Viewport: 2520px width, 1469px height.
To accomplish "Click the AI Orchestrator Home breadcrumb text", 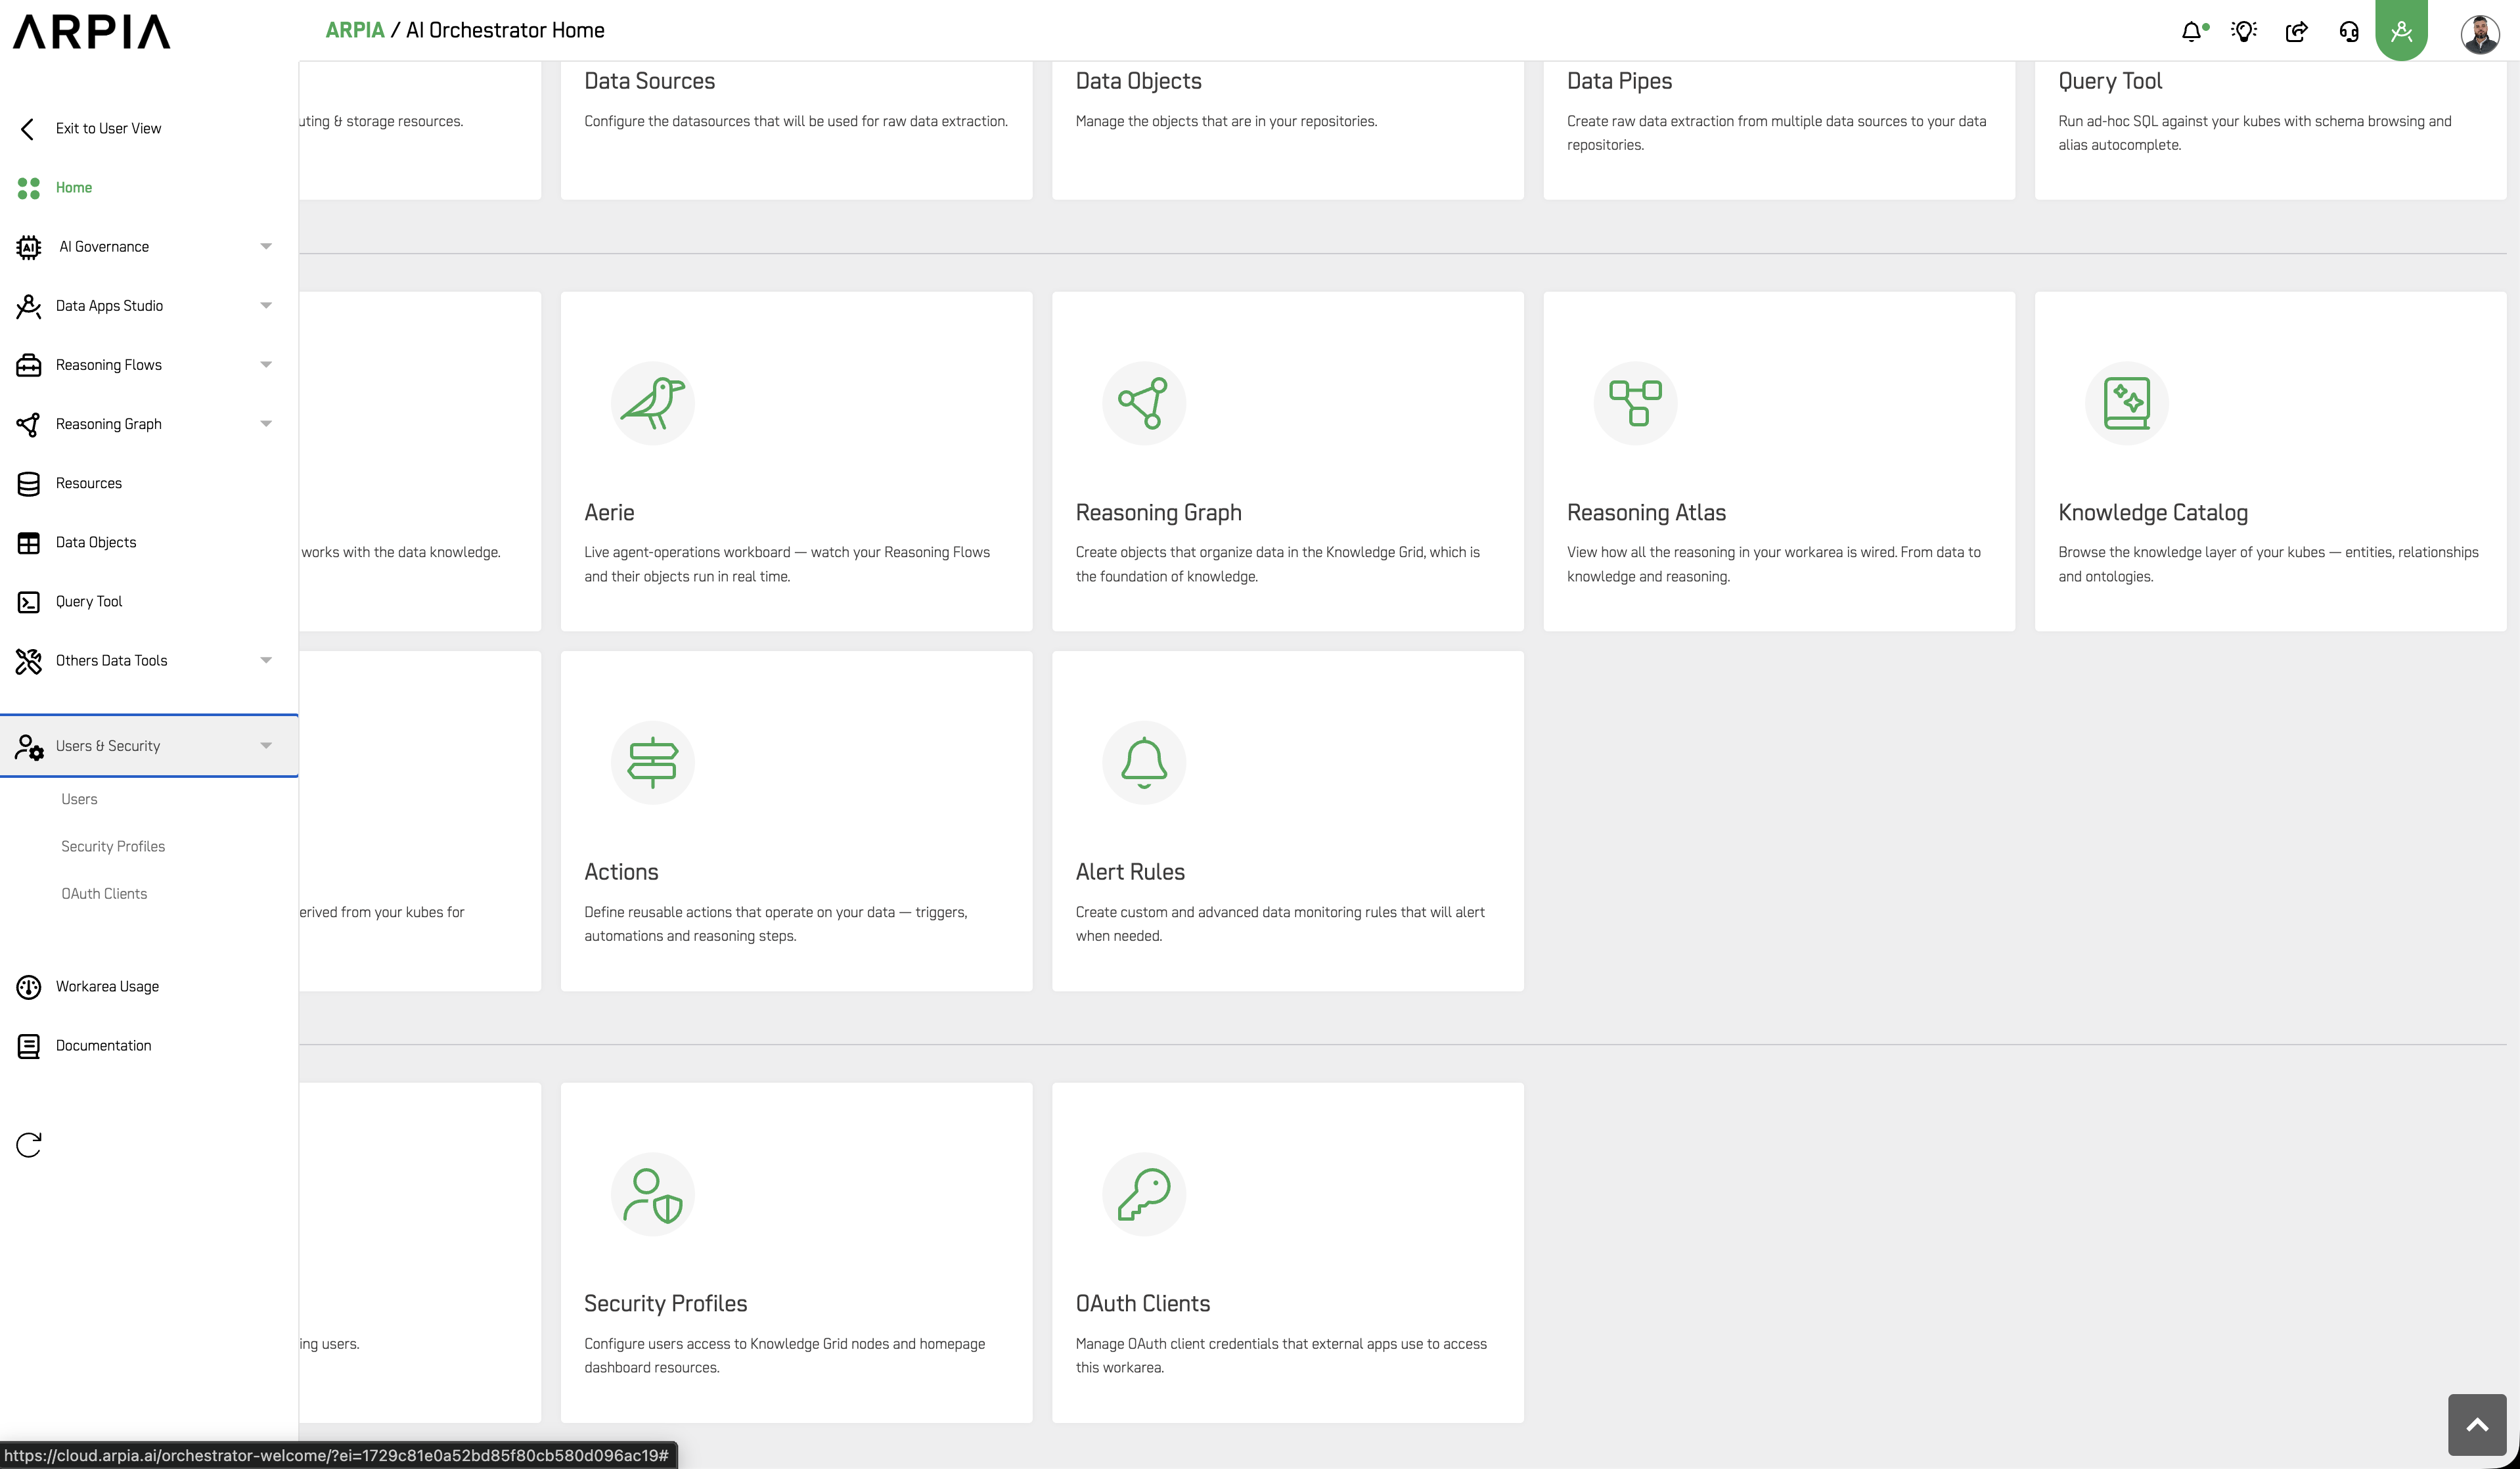I will pyautogui.click(x=505, y=30).
